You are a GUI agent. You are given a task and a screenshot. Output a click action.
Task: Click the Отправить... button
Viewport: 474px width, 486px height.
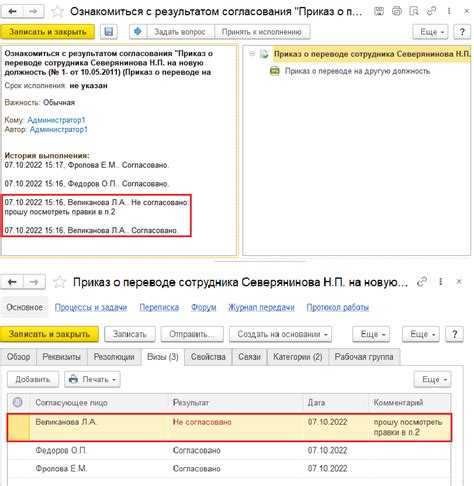click(192, 334)
